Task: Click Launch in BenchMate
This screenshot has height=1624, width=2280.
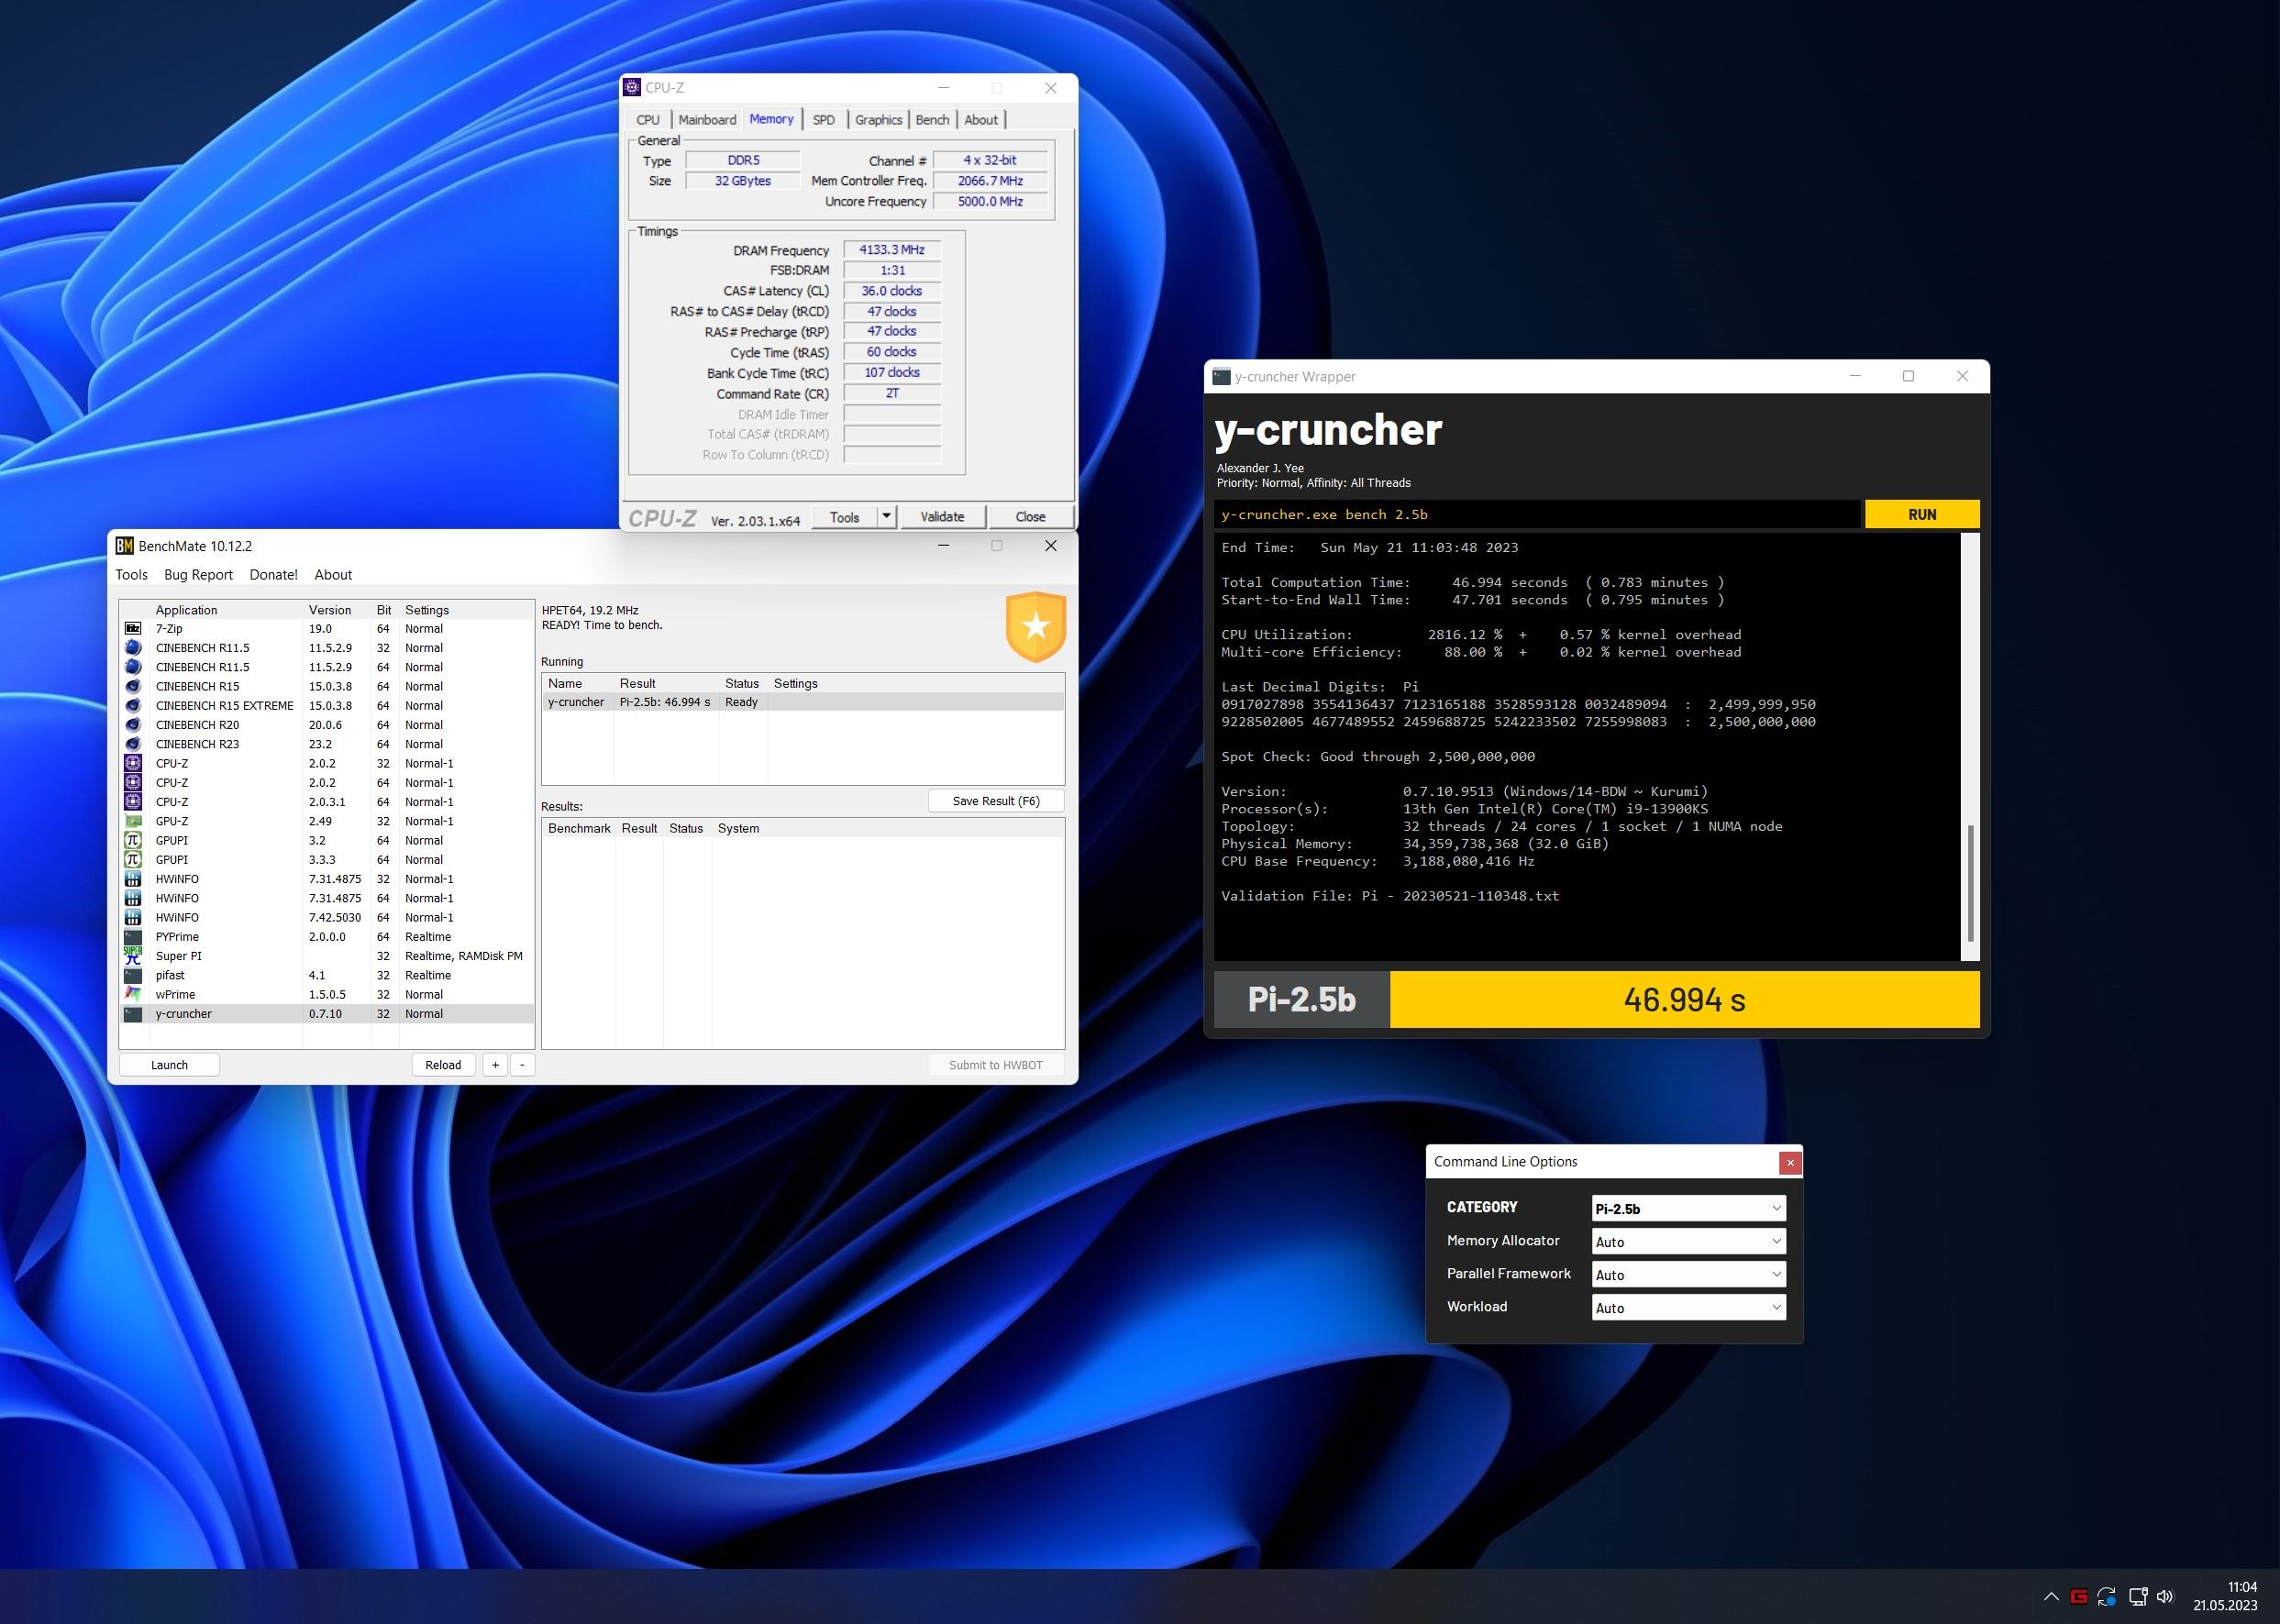Action: click(169, 1065)
